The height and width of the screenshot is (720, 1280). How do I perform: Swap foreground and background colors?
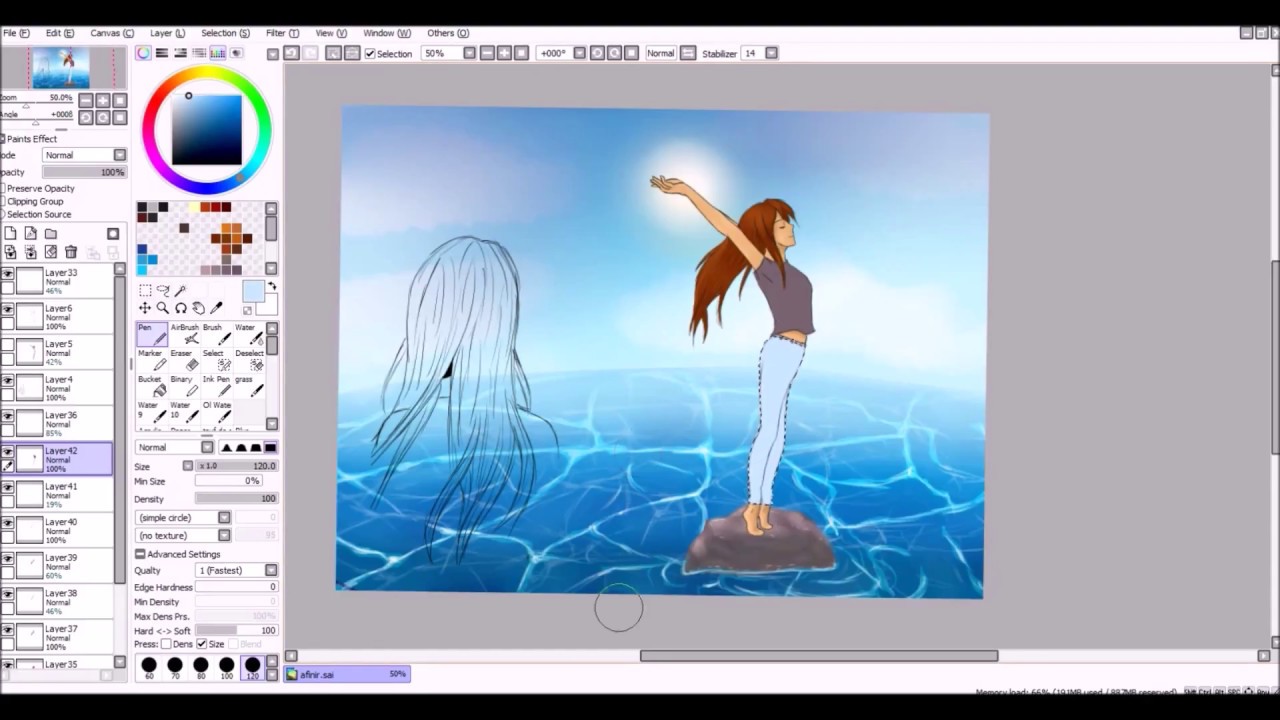click(x=271, y=288)
